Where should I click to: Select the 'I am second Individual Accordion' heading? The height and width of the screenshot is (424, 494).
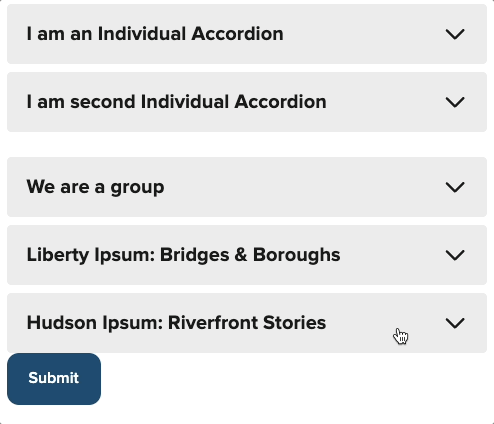pyautogui.click(x=176, y=102)
